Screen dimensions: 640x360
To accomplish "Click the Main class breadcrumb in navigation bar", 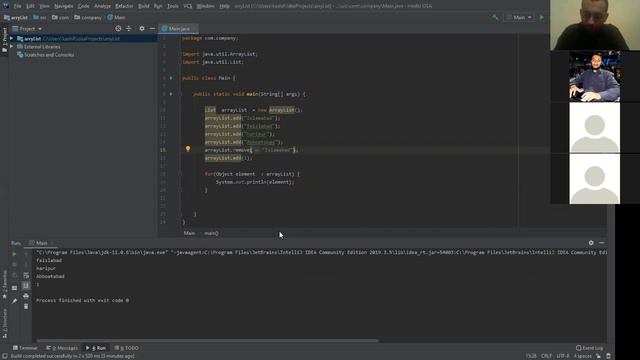I will 116,18.
